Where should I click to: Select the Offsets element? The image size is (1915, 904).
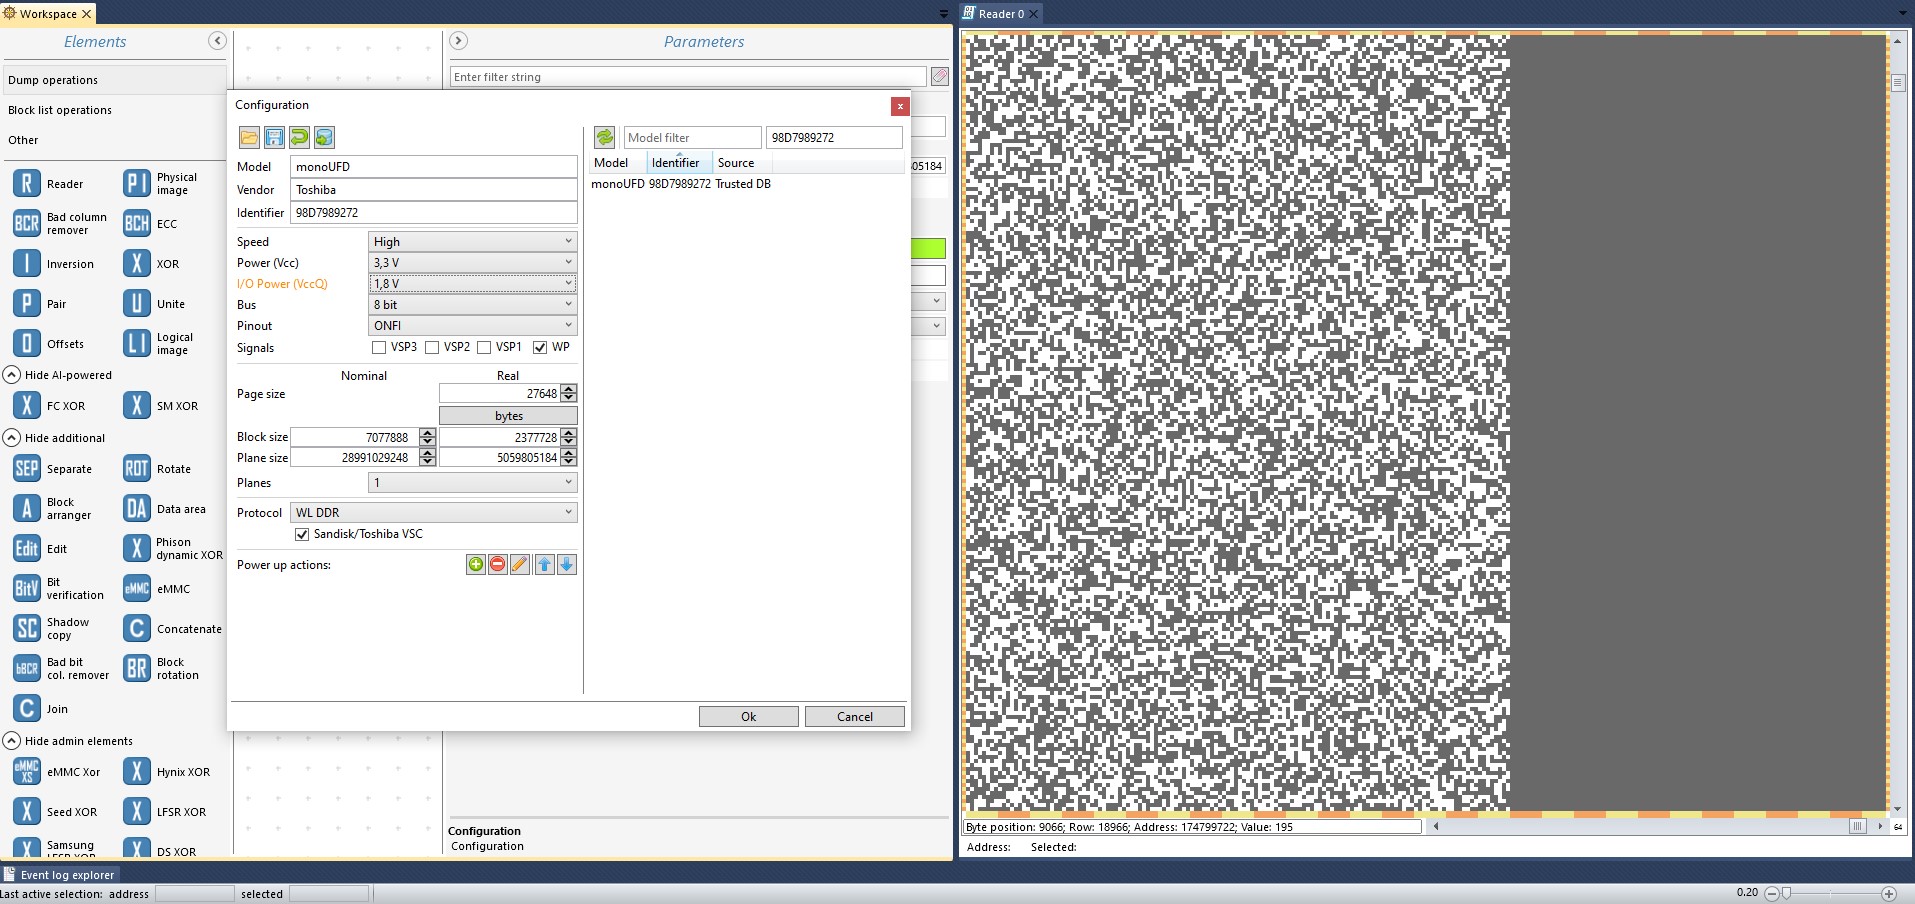coord(49,344)
